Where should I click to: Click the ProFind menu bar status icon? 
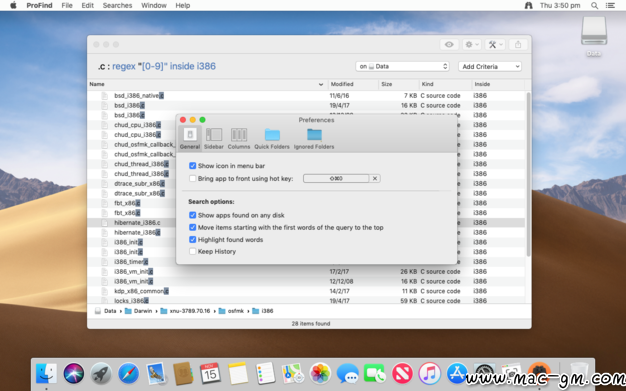(528, 6)
